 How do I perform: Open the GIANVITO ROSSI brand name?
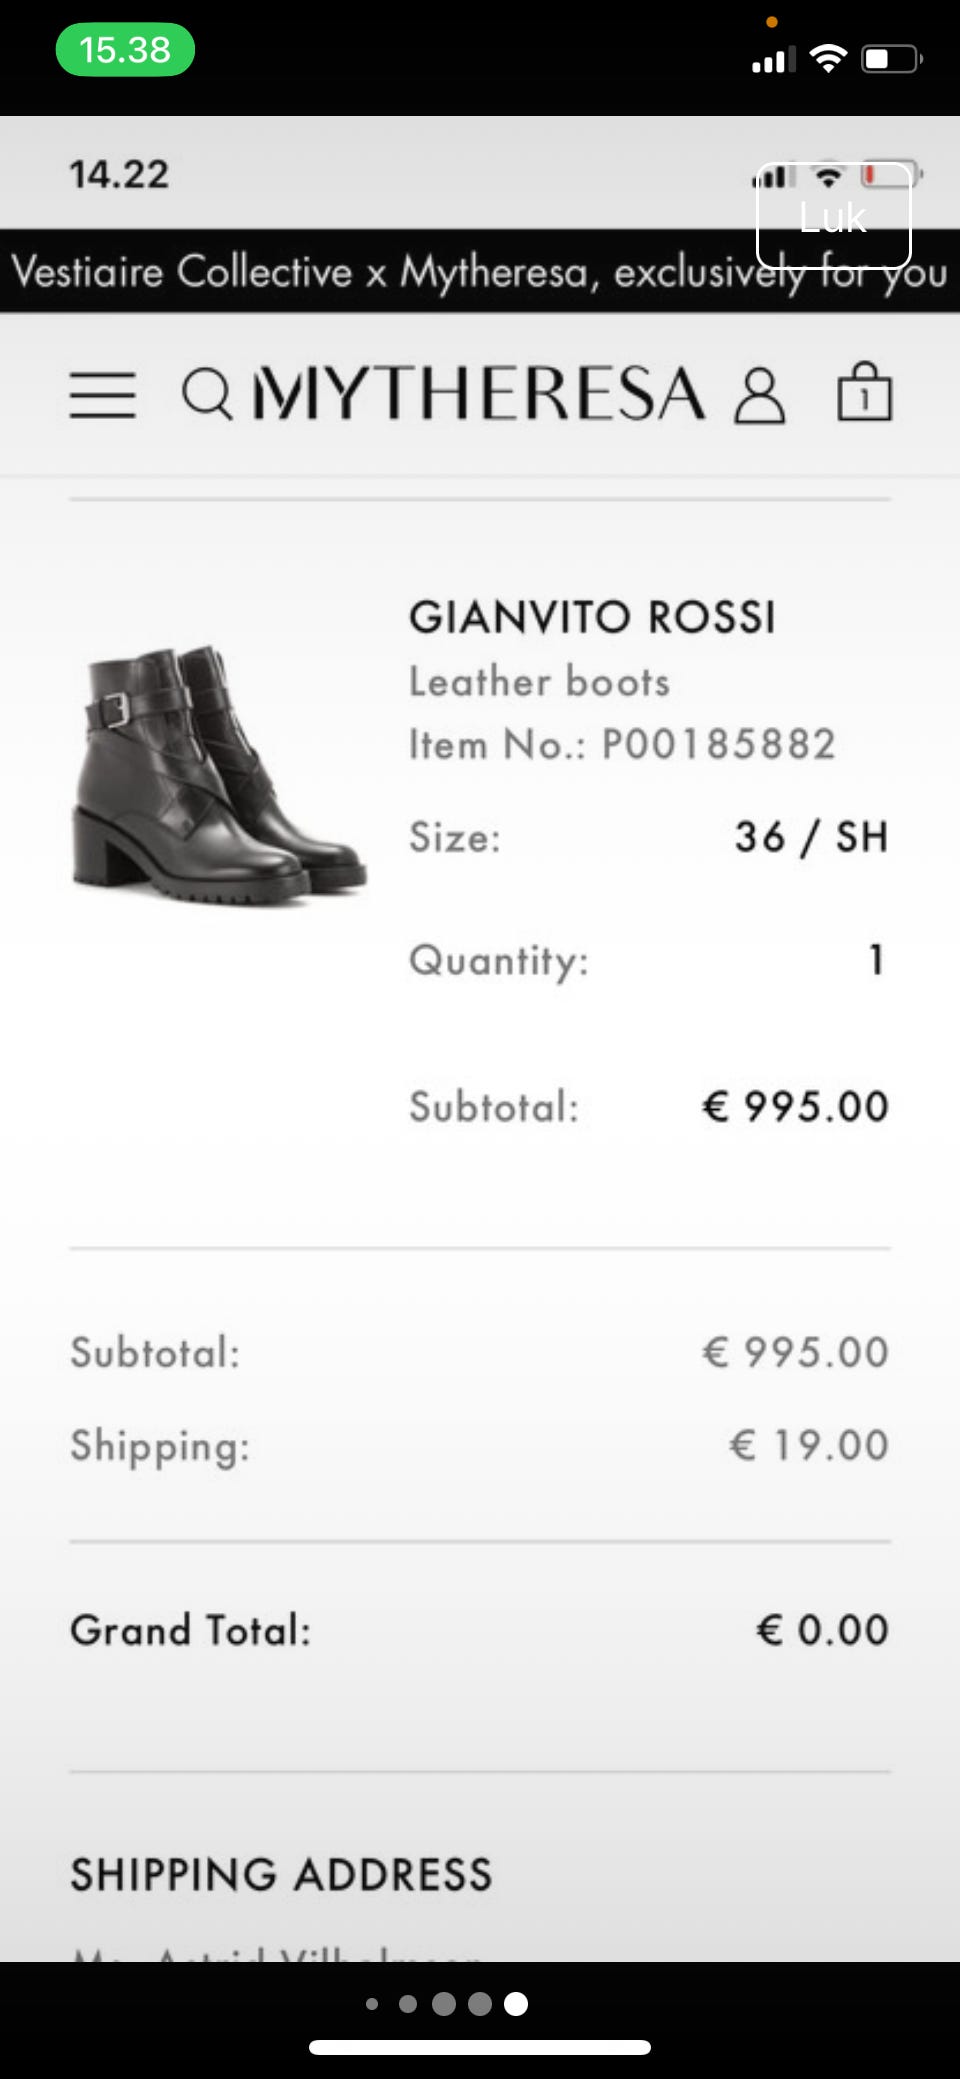[x=592, y=617]
